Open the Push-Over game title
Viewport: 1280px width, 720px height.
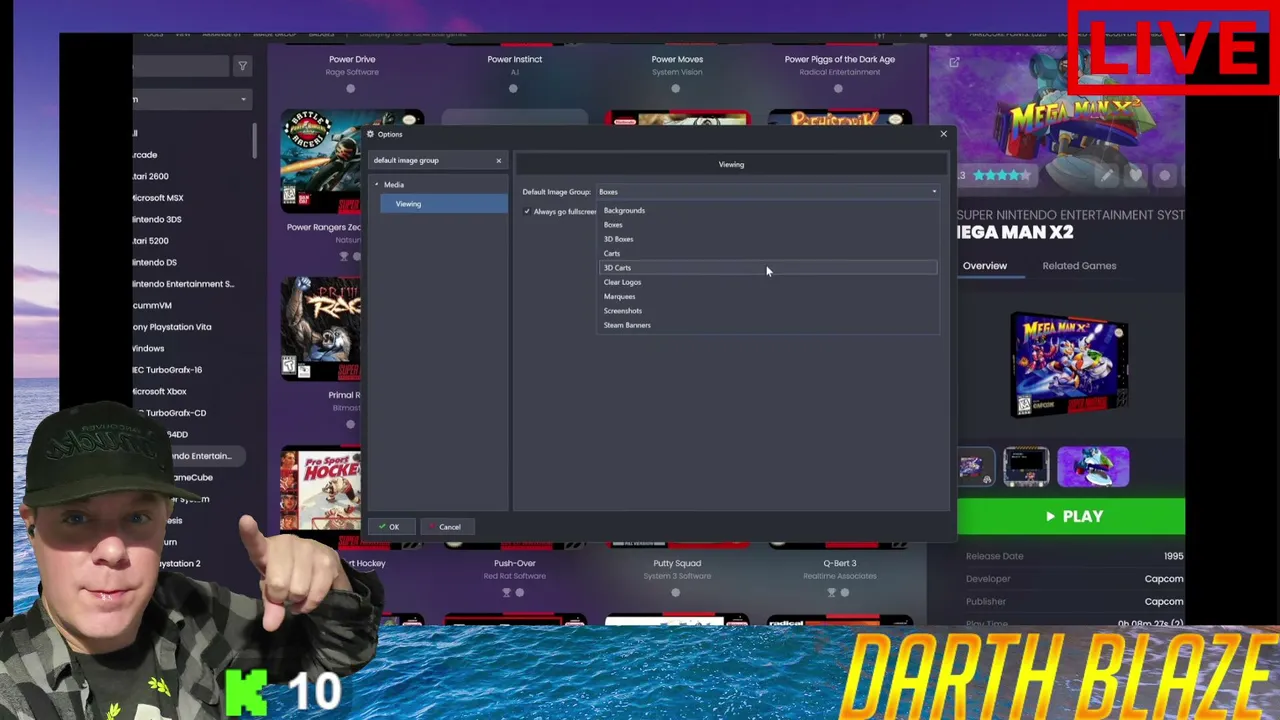[514, 564]
